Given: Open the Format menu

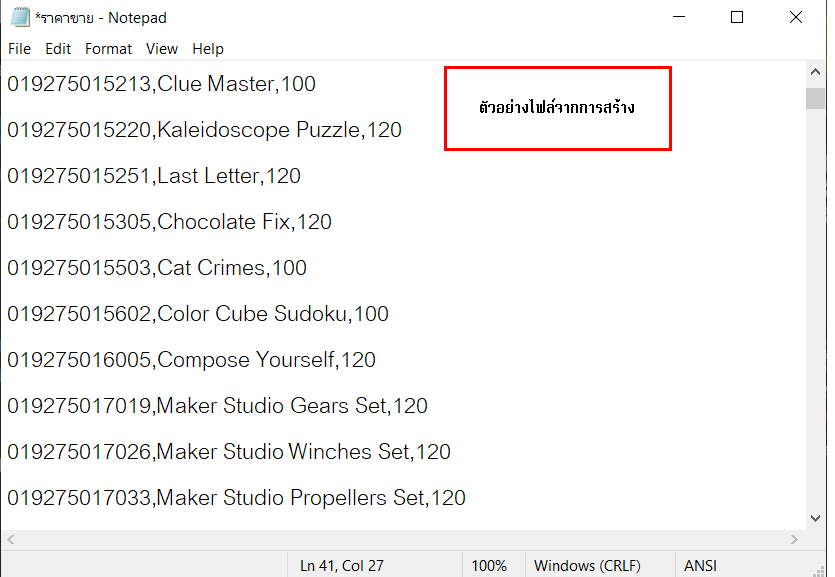Looking at the screenshot, I should coord(108,49).
